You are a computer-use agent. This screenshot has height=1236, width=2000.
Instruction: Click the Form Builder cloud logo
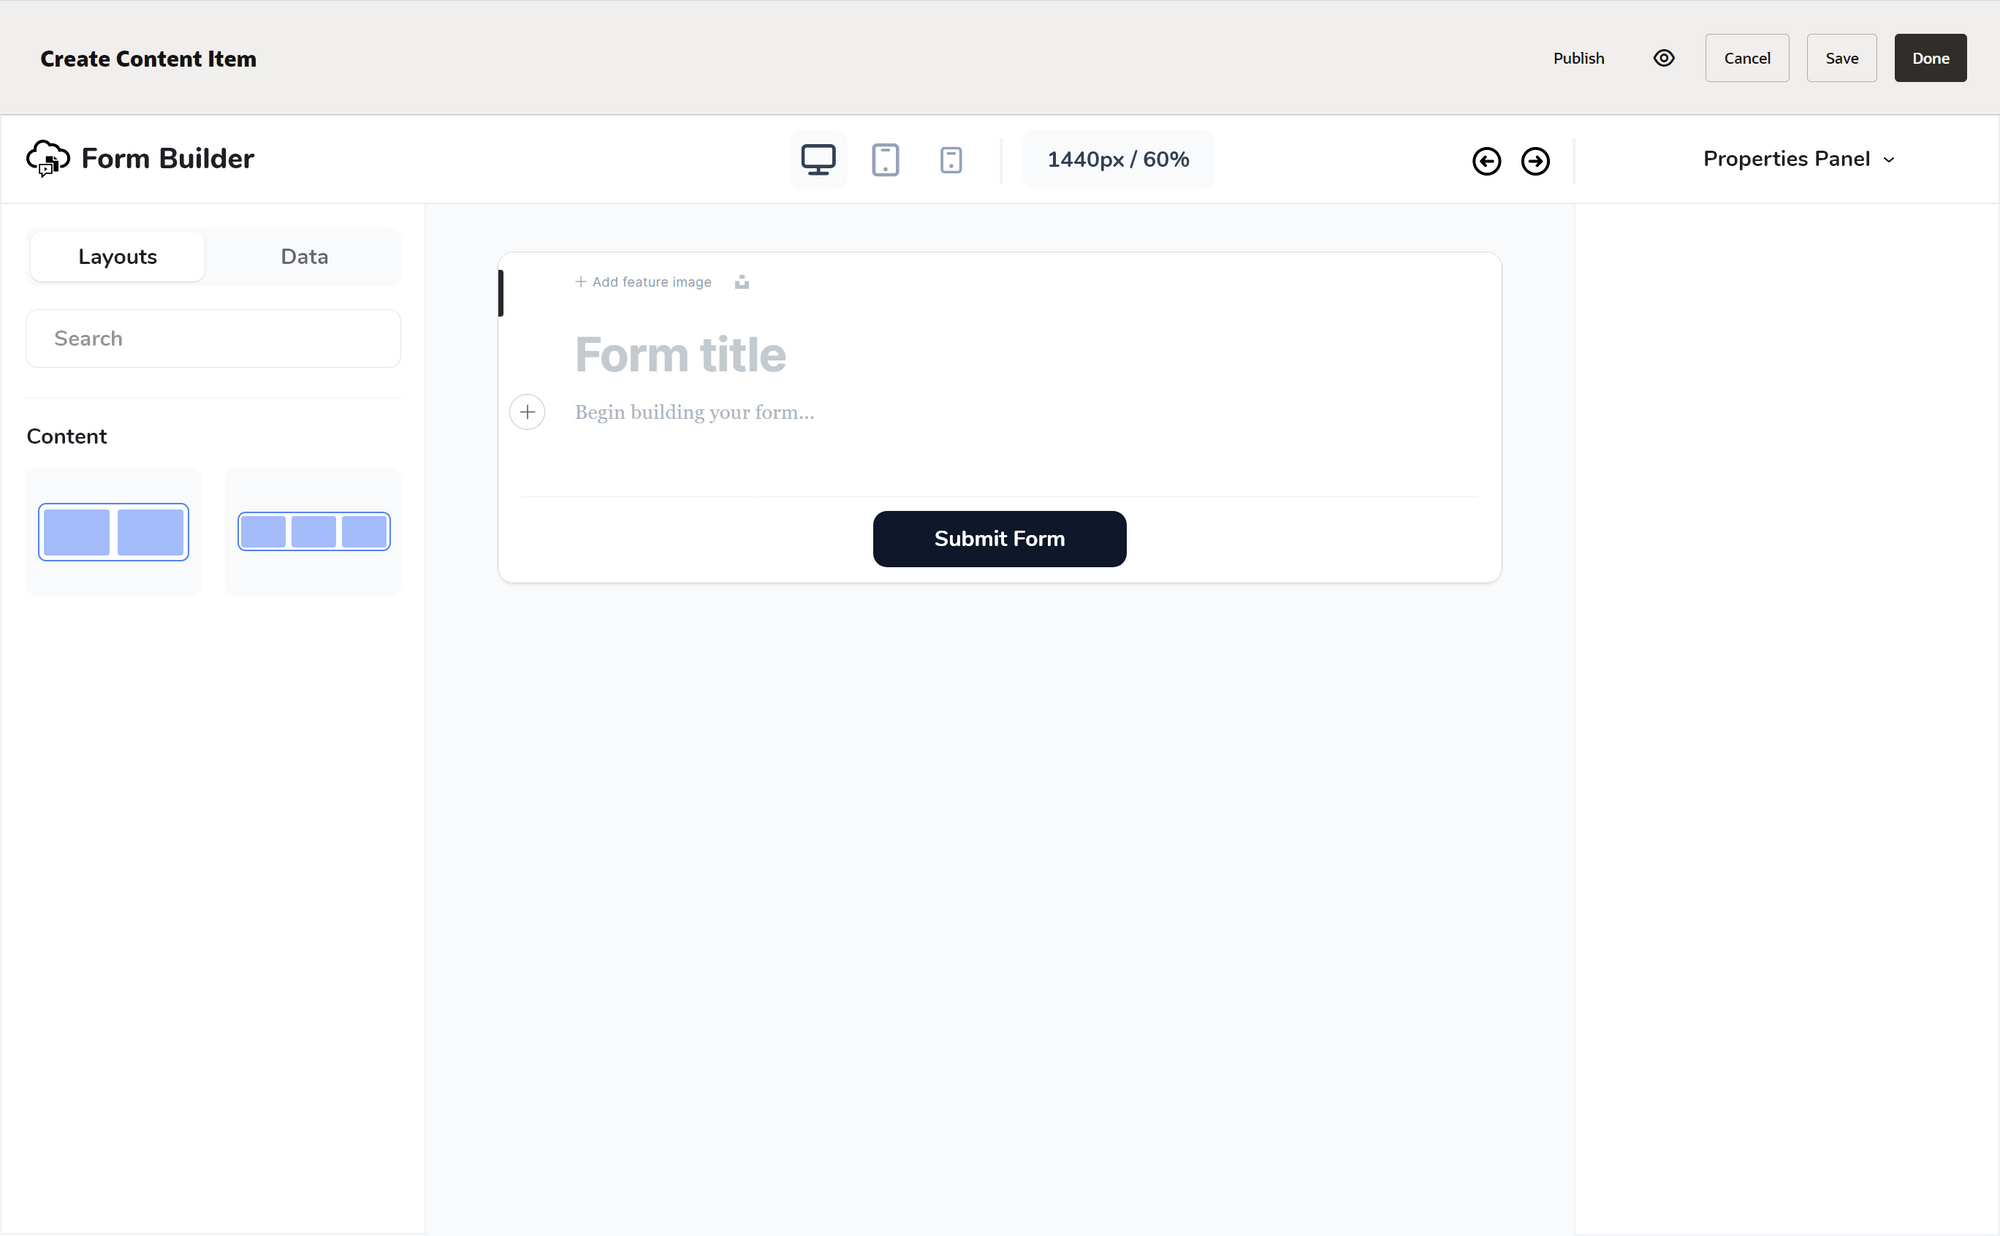click(x=48, y=158)
